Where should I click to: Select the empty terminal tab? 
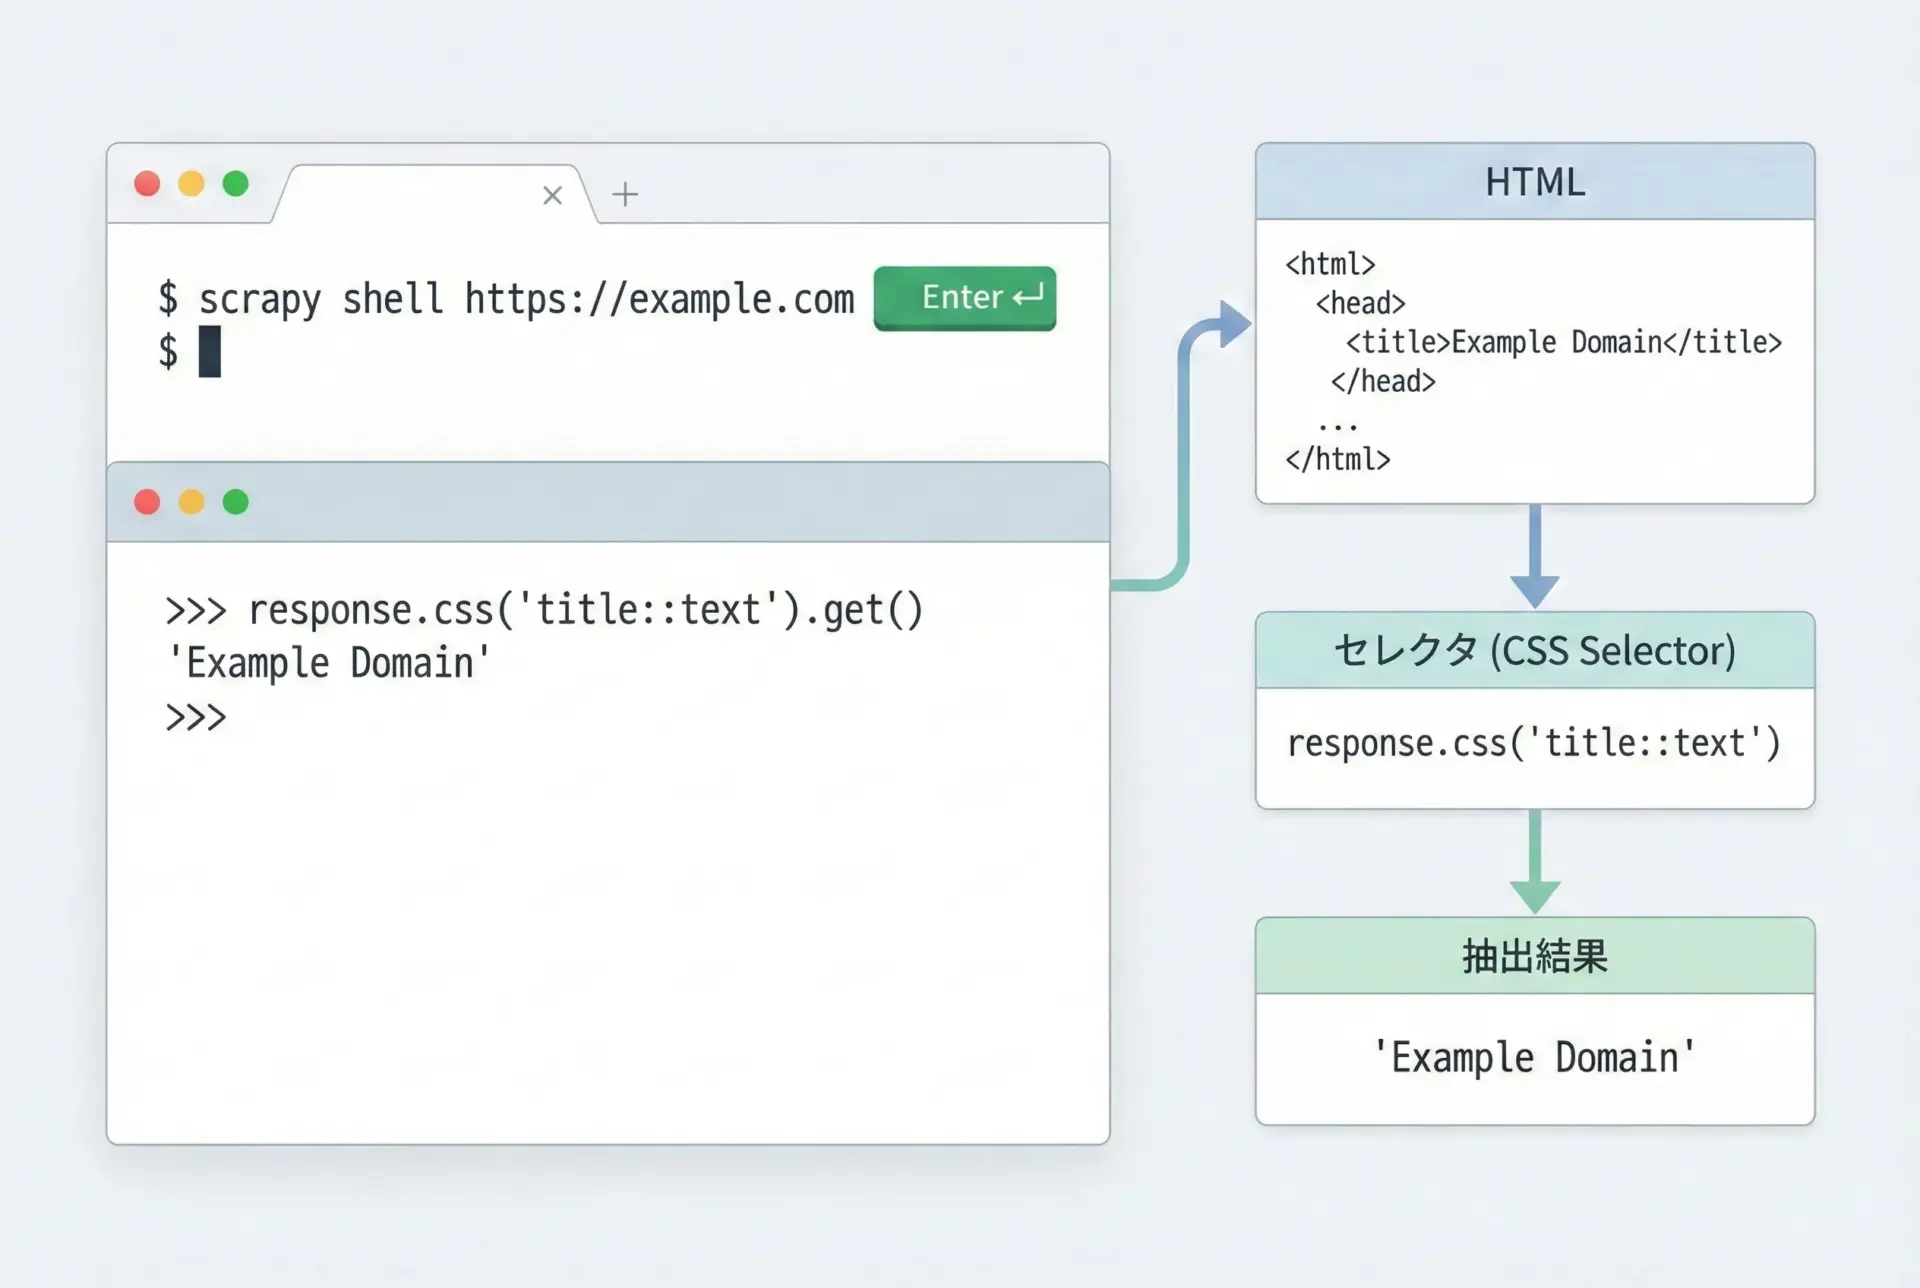(420, 195)
